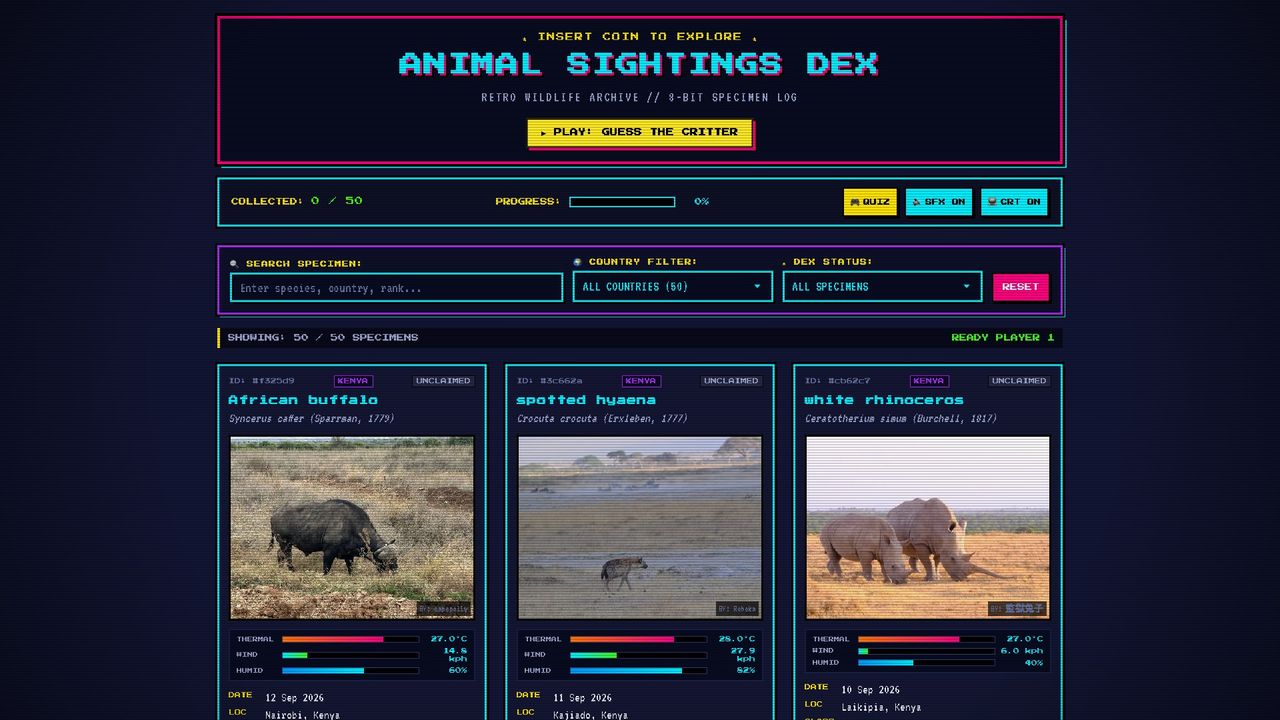Click the Kenya tag on white rhinoceros card

(x=929, y=381)
